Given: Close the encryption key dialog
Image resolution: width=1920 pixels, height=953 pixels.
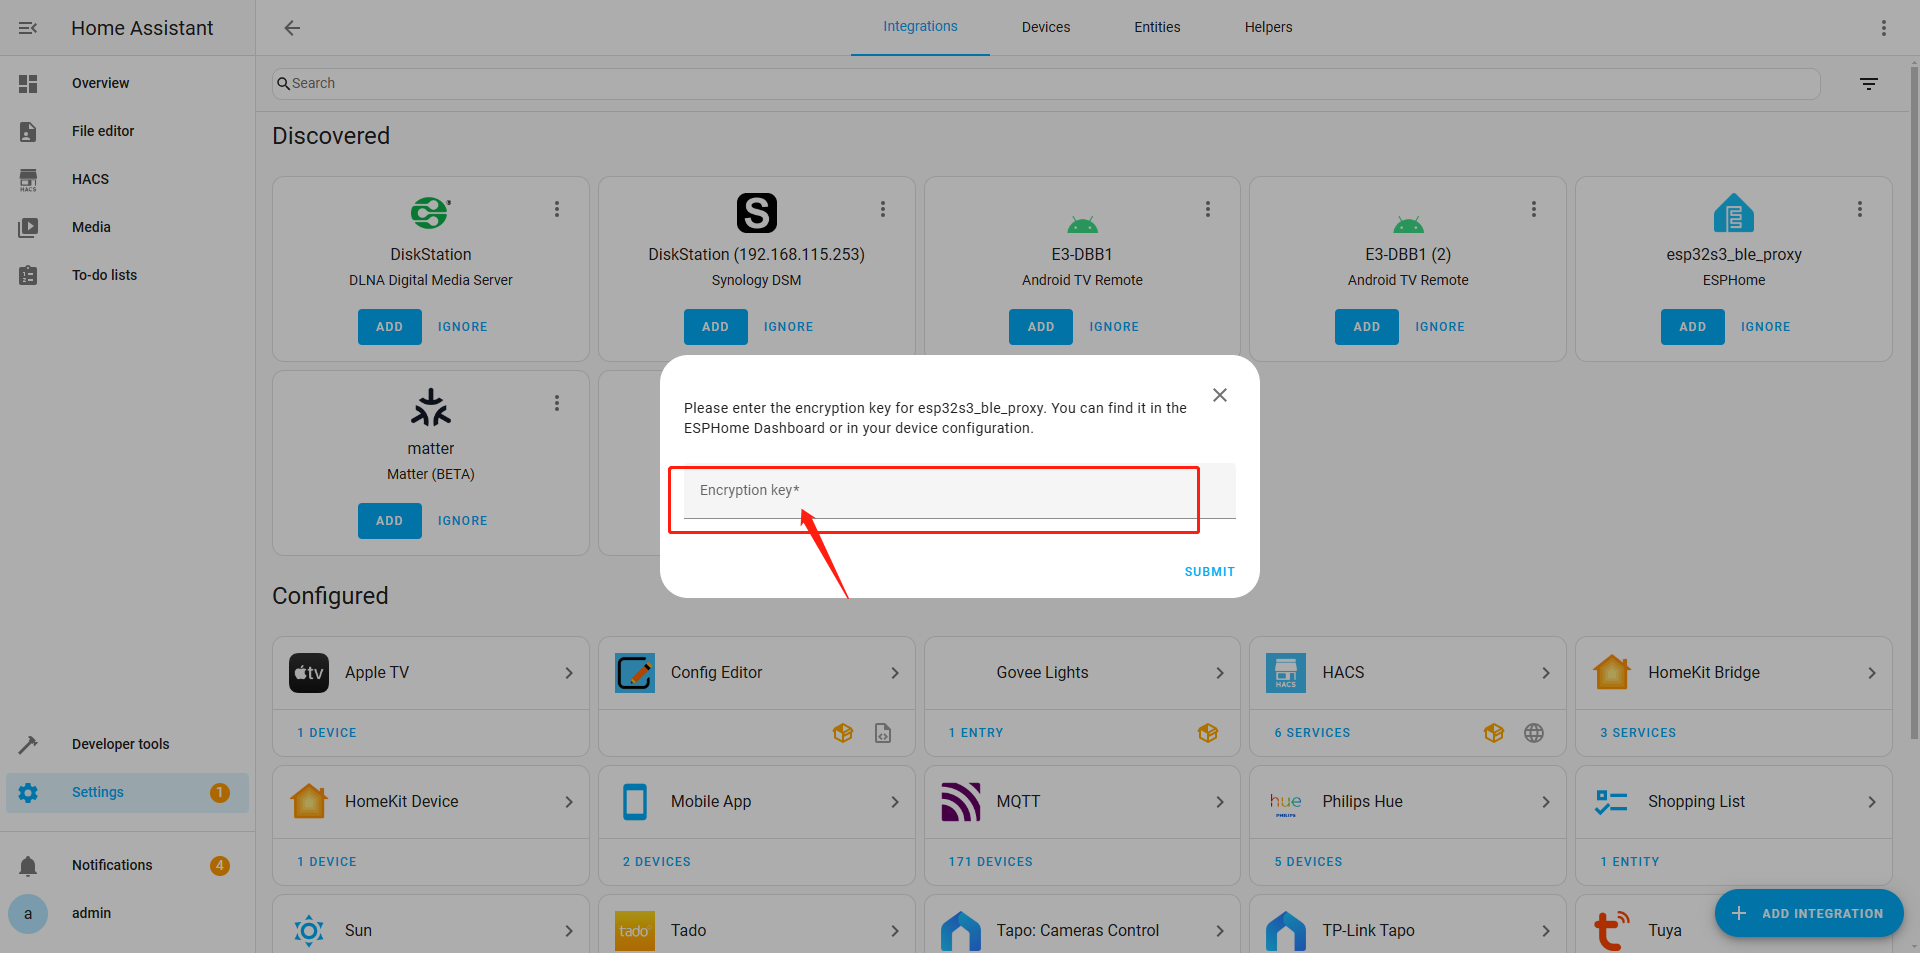Looking at the screenshot, I should tap(1219, 395).
